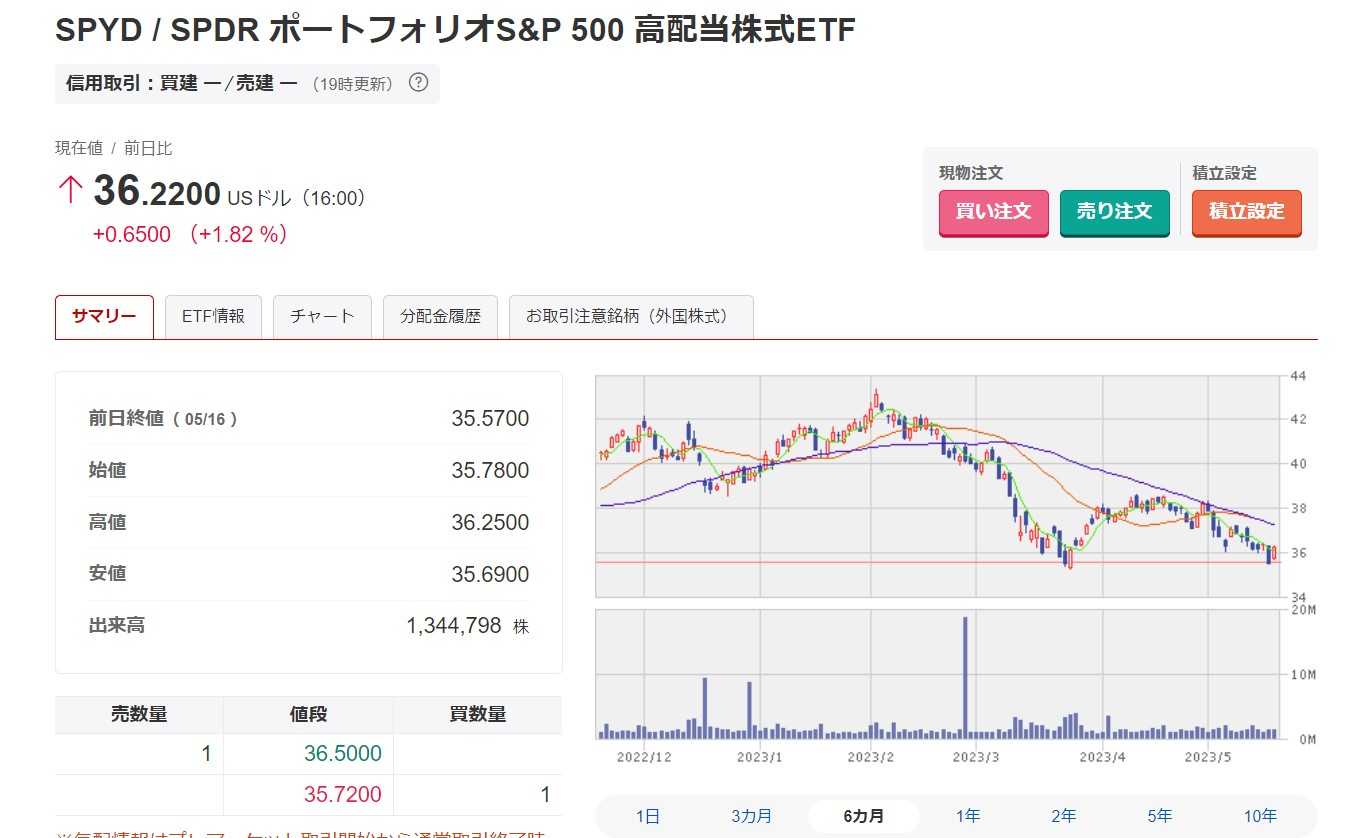Click the bid price 35.7200

coord(343,795)
